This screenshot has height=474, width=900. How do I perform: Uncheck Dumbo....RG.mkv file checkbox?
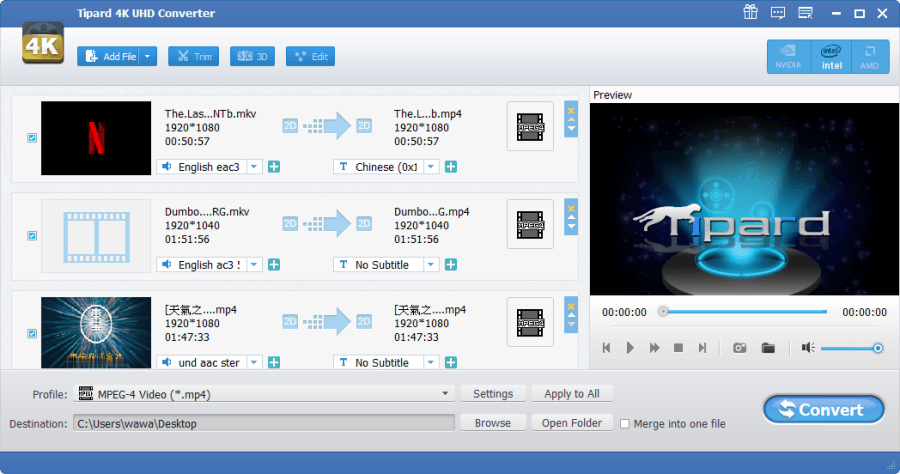coord(32,236)
